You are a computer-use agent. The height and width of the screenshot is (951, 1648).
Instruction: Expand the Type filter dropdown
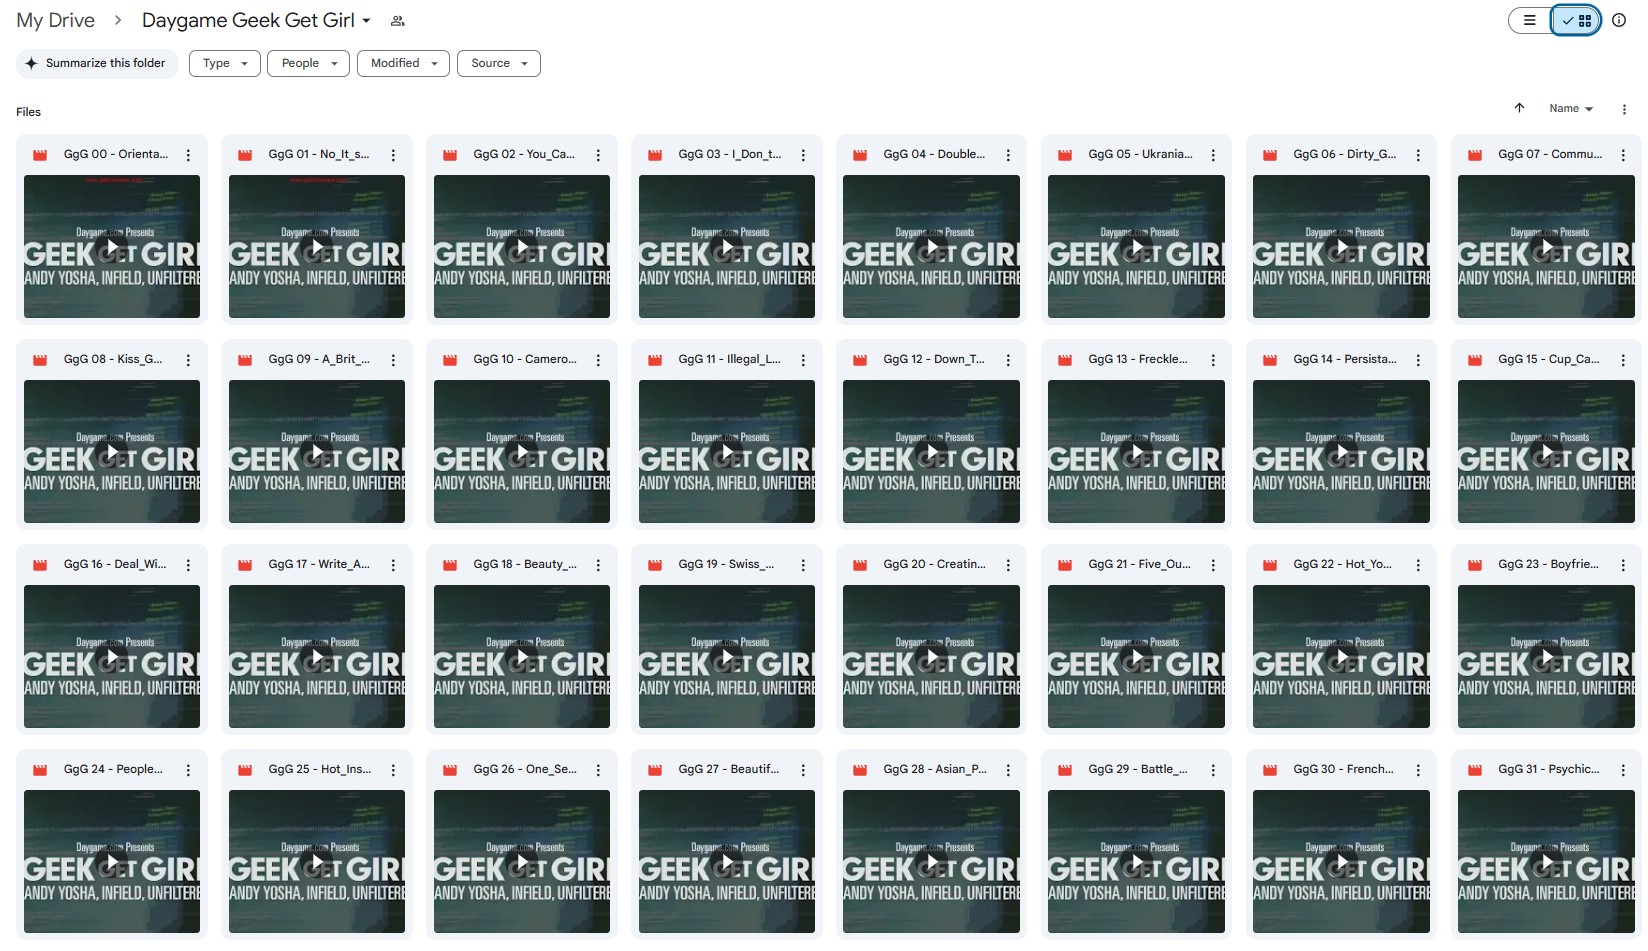[224, 63]
